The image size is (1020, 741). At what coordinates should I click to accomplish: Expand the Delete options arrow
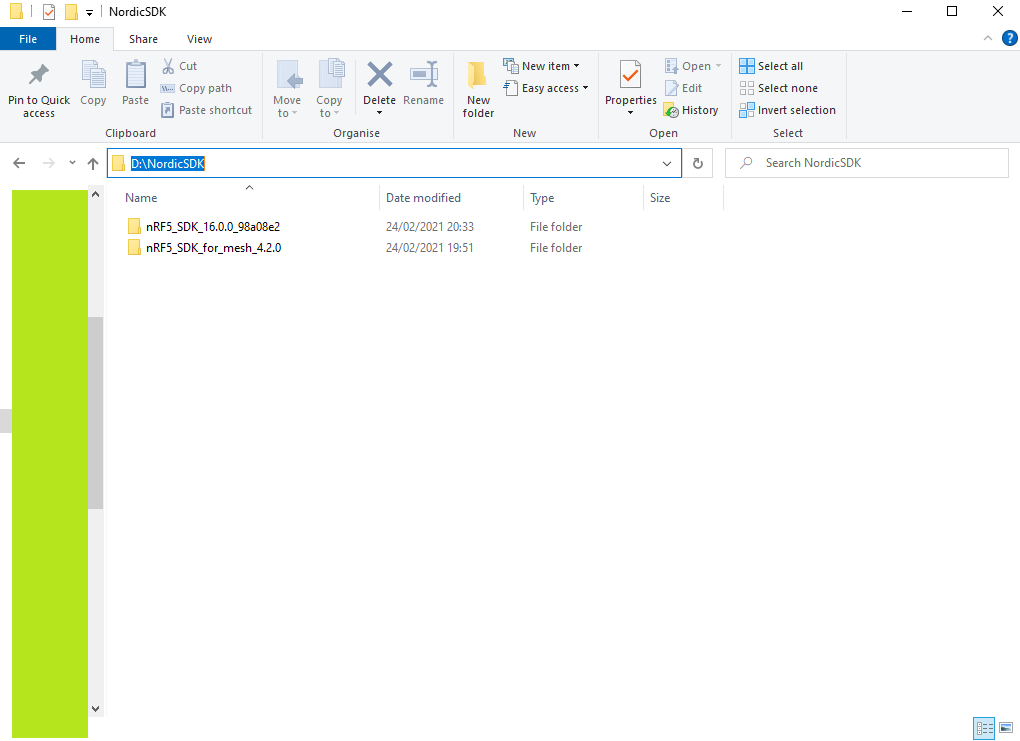[x=380, y=113]
